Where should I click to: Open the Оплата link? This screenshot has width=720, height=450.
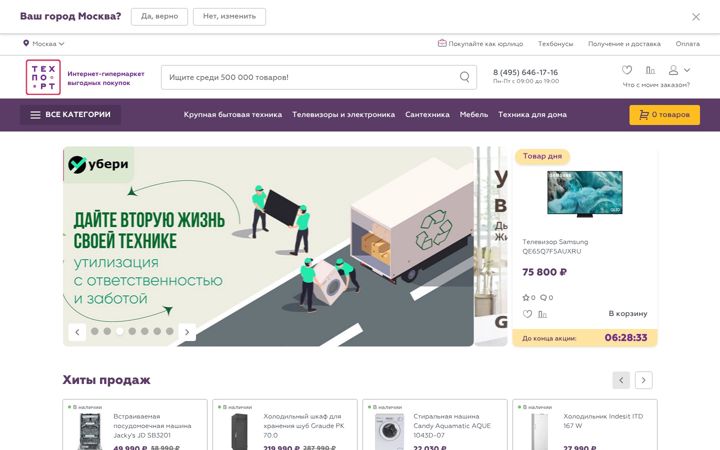coord(687,44)
